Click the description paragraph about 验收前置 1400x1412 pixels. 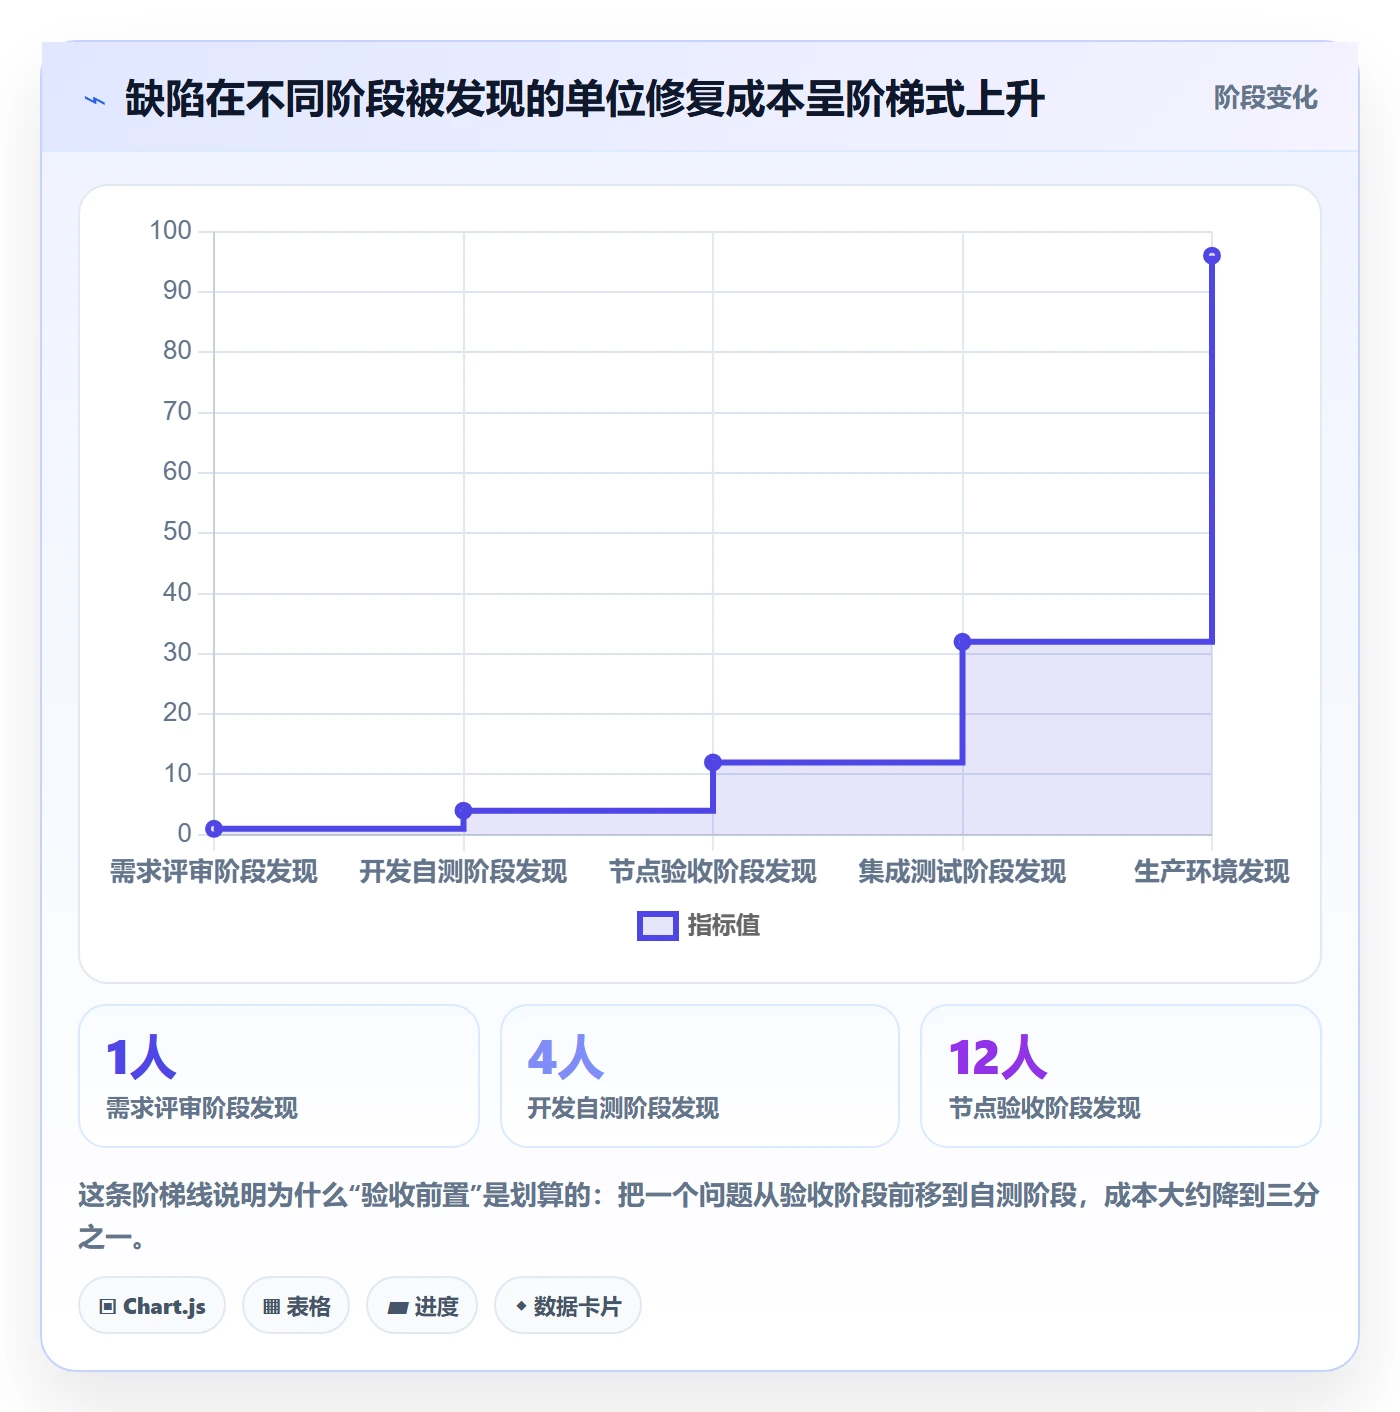(x=699, y=1216)
